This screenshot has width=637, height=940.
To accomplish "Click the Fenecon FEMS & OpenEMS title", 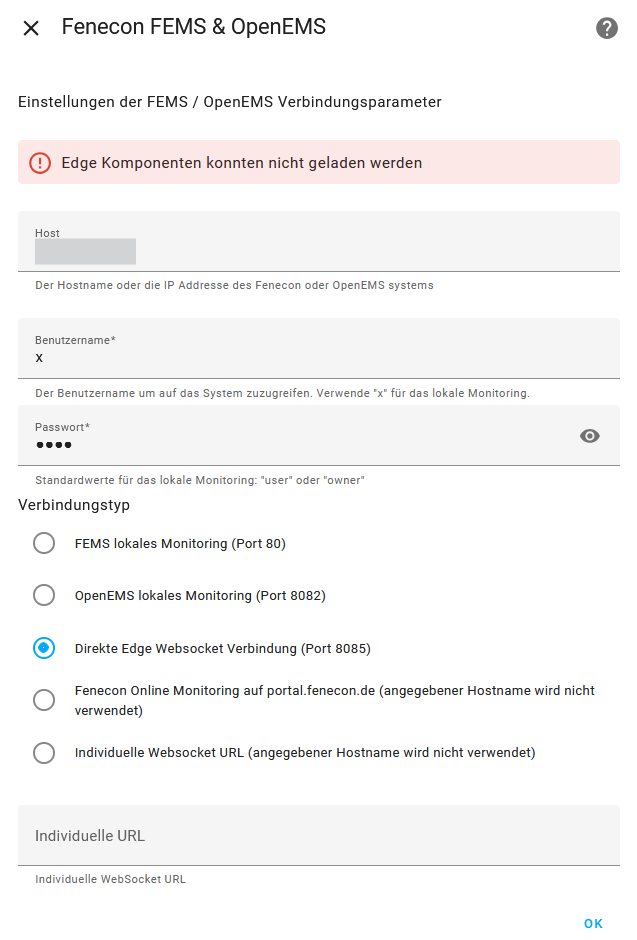I will tap(194, 27).
